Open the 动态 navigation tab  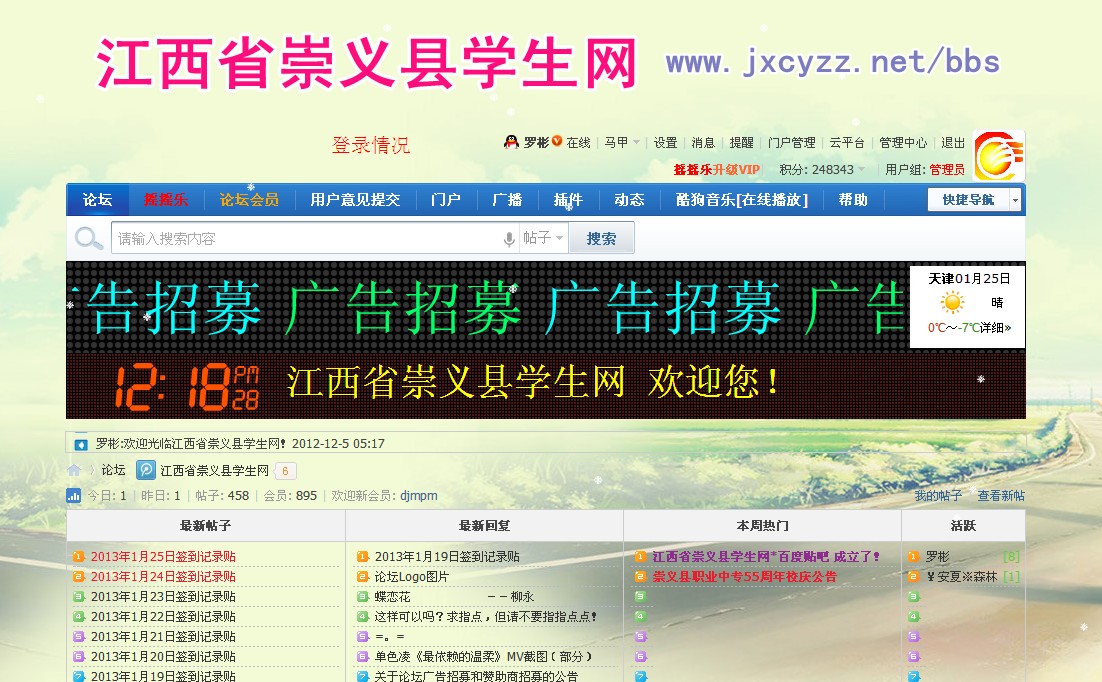point(629,200)
